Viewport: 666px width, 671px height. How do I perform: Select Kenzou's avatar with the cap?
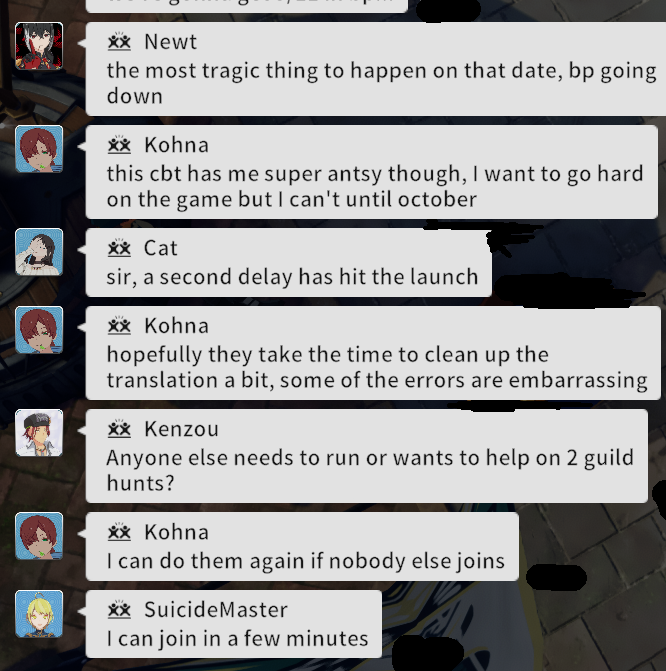coord(39,433)
